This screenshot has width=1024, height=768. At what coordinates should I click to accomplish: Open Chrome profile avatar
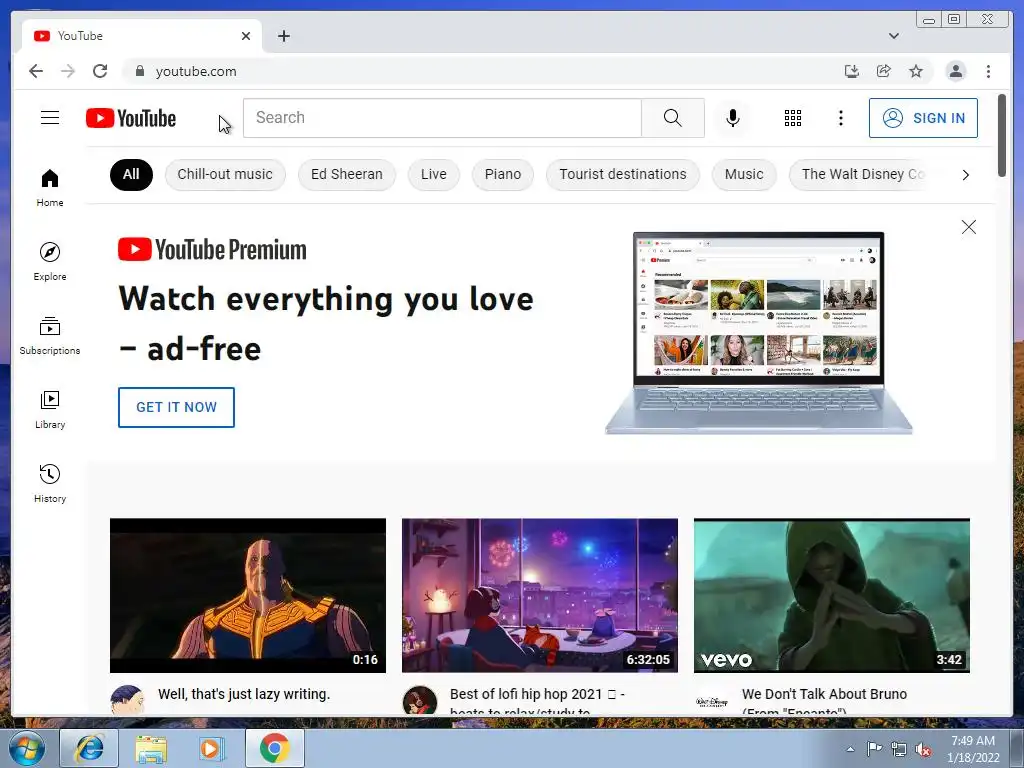coord(955,71)
